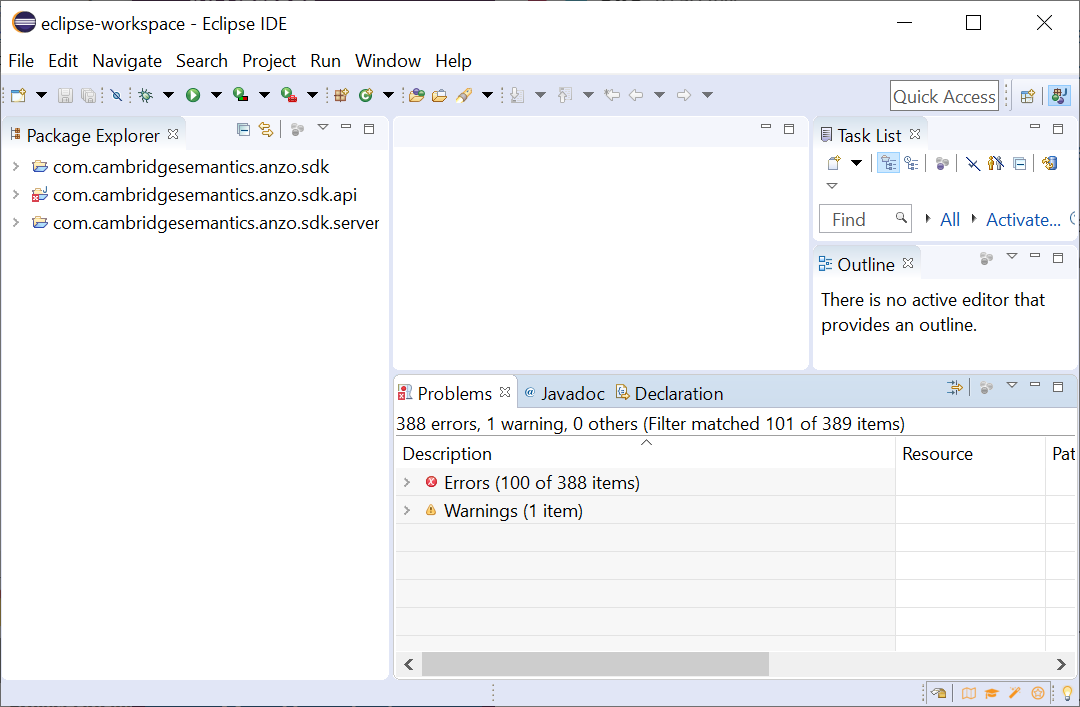Expand the com.cambridgesemantics.anzo.sdk.api project
This screenshot has width=1080, height=707.
click(x=16, y=195)
